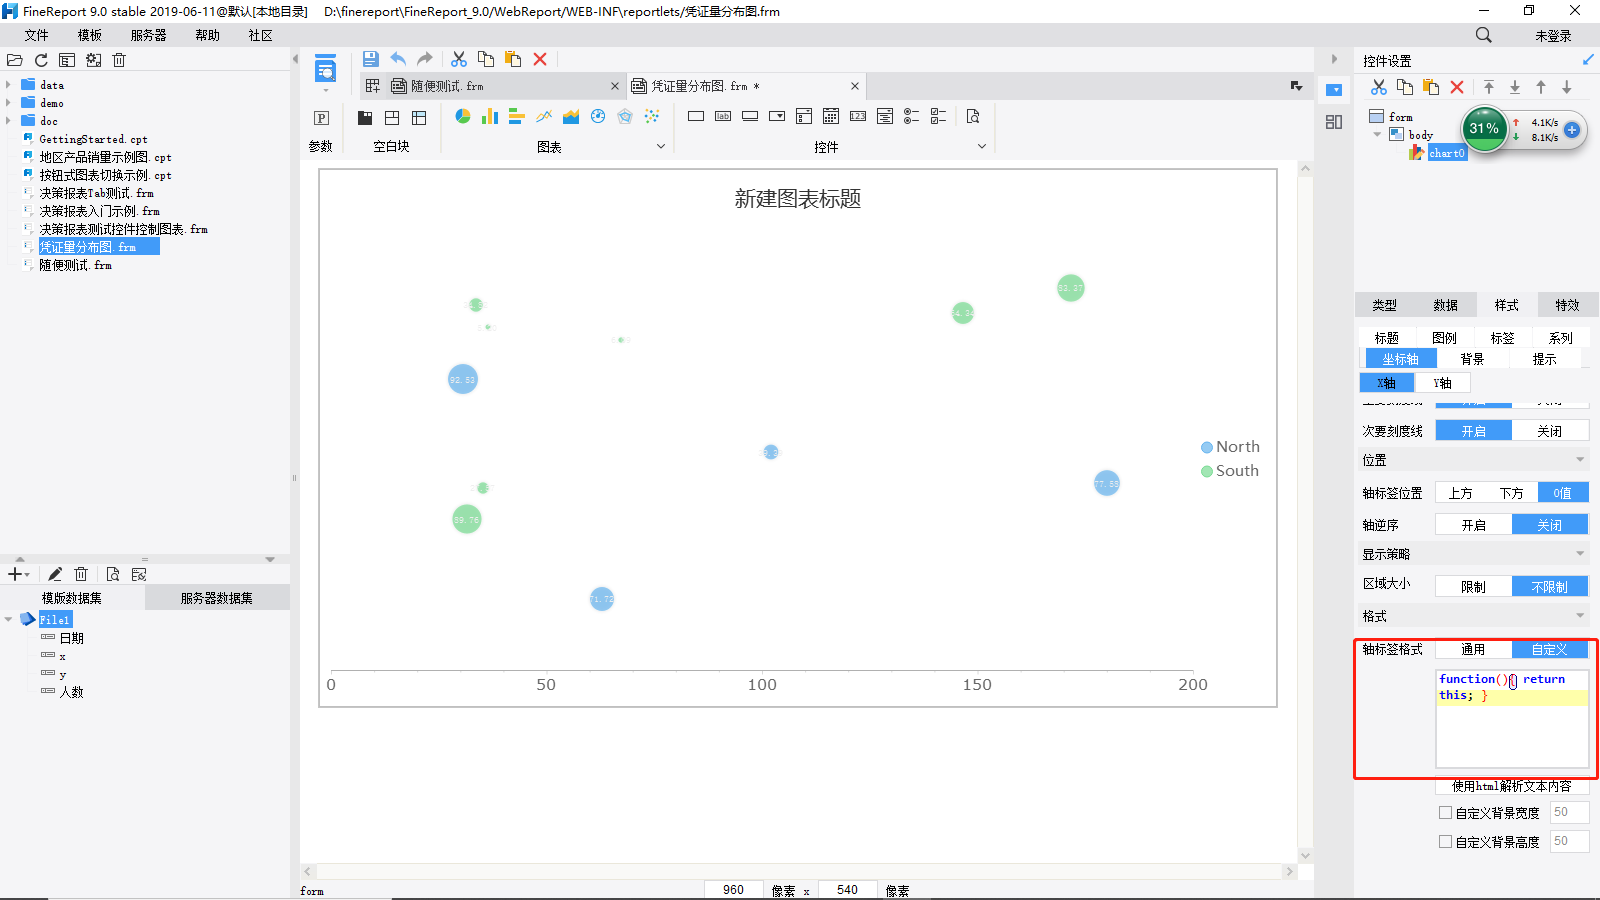
Task: Click the Redo arrow icon
Action: click(x=425, y=59)
